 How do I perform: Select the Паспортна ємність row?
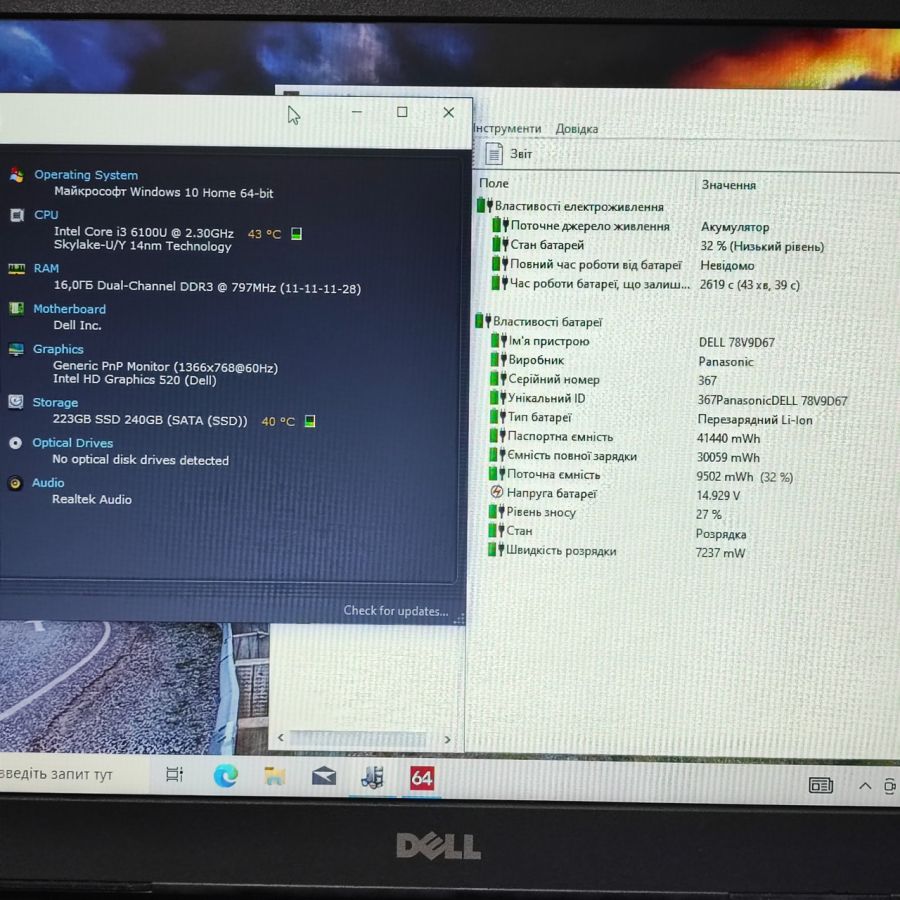pos(625,437)
